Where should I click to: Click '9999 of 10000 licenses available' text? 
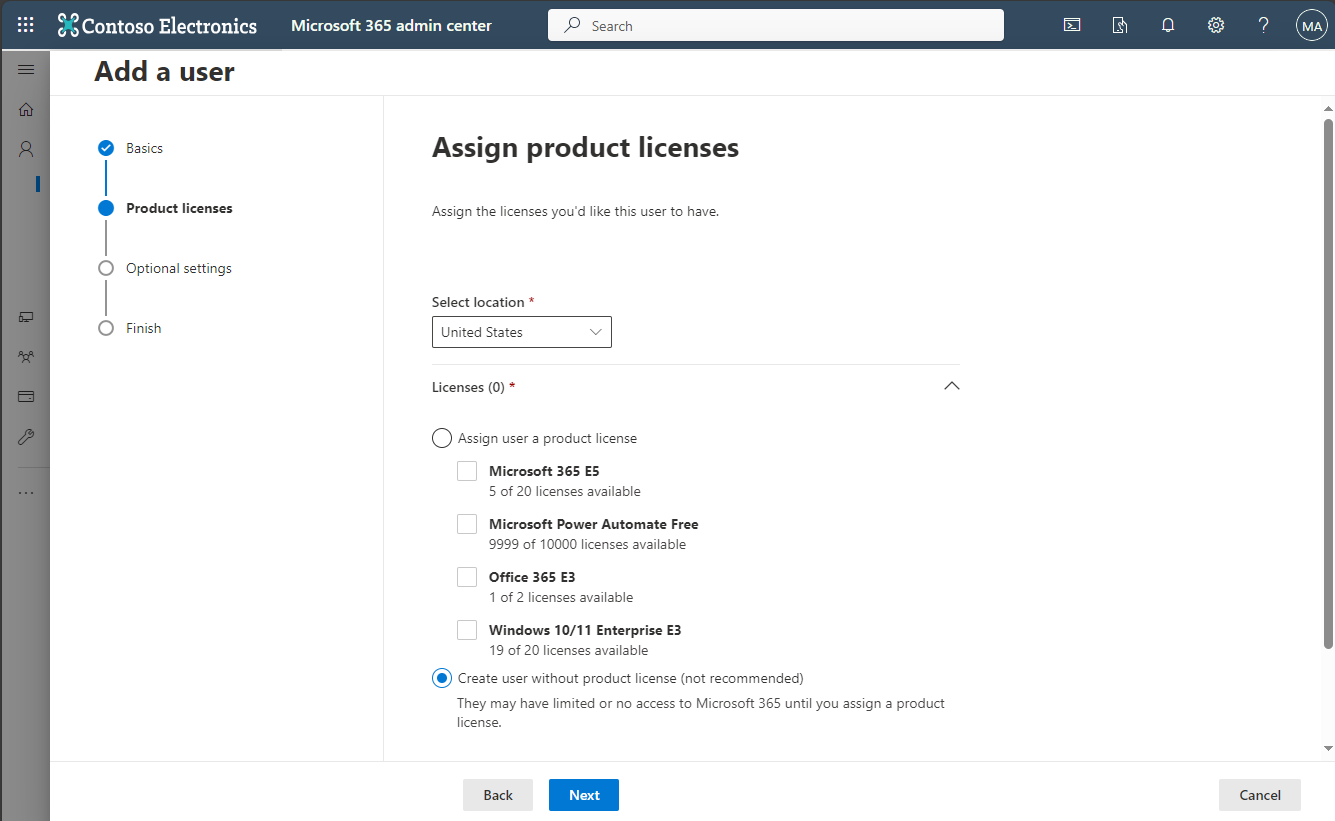(x=588, y=544)
